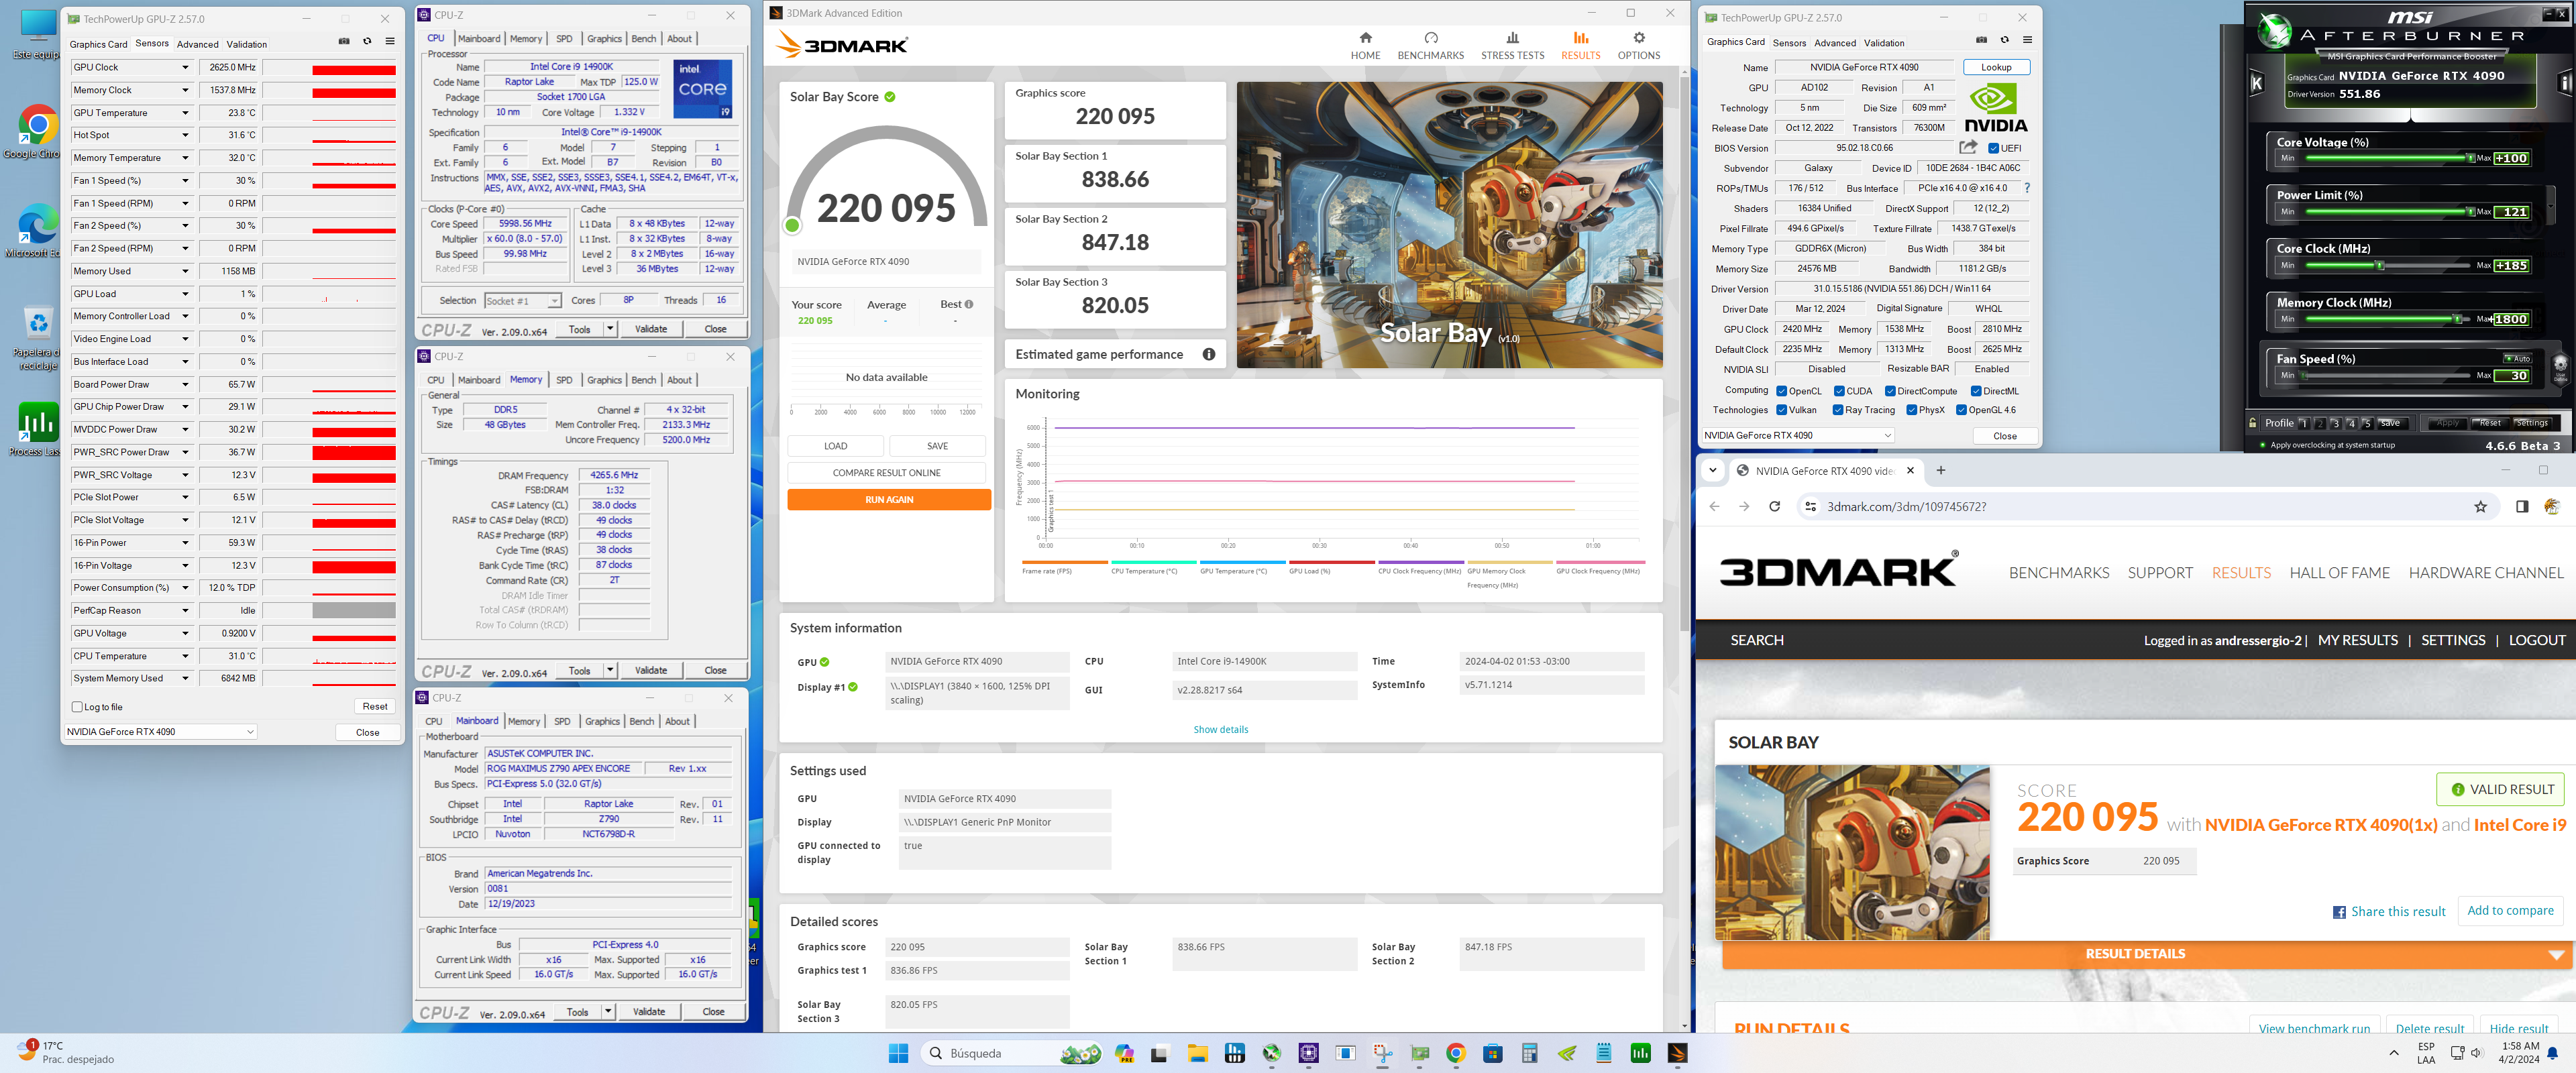This screenshot has height=1073, width=2576.
Task: Open the 3DMark BENCHMARKS icon tab
Action: (1430, 45)
